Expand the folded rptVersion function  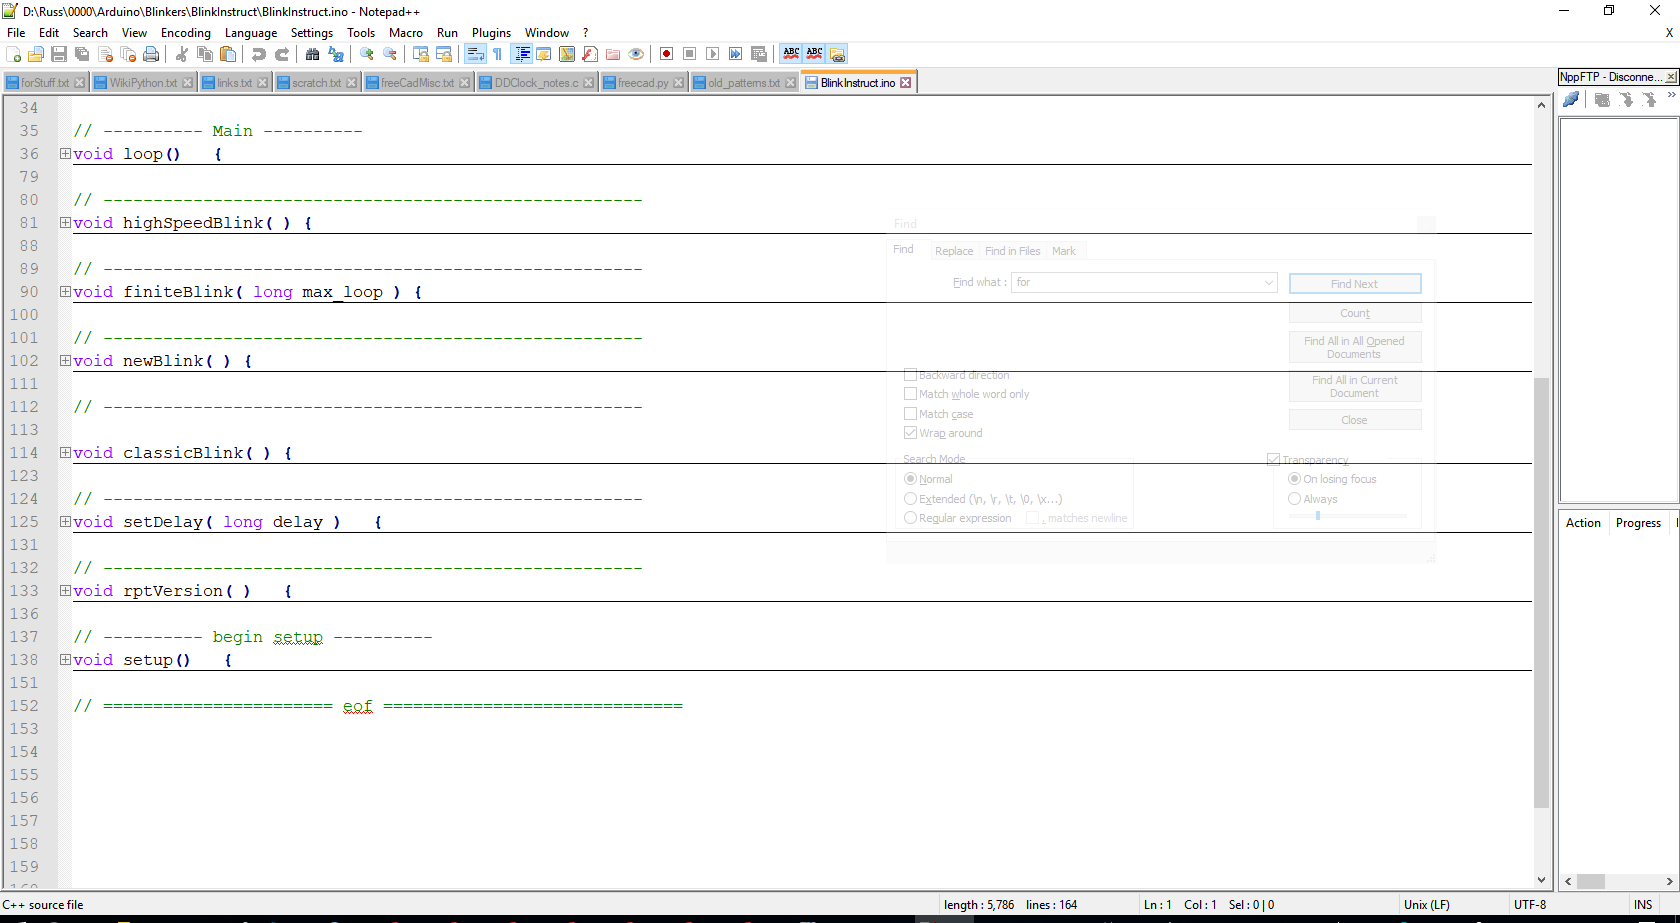click(x=65, y=591)
